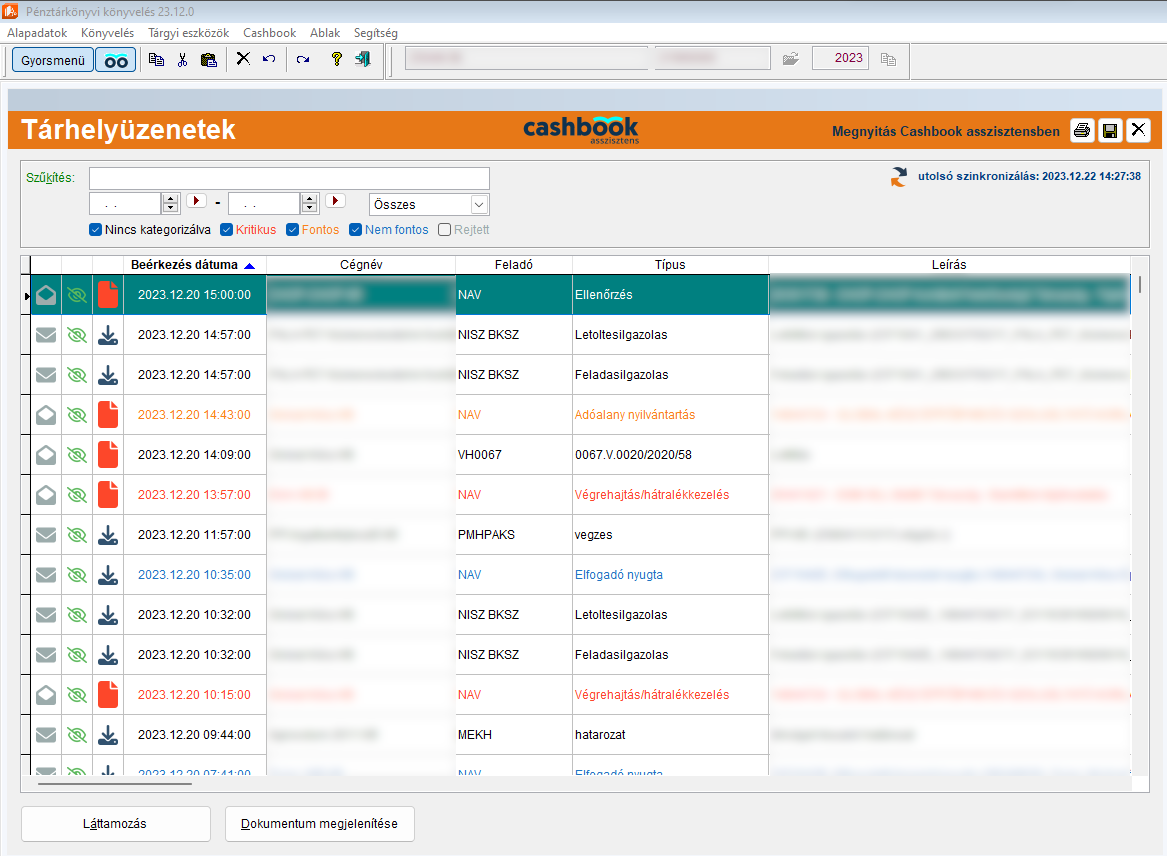Click opened envelope icon on 13:57:00 row
The image size is (1167, 856).
tap(46, 494)
